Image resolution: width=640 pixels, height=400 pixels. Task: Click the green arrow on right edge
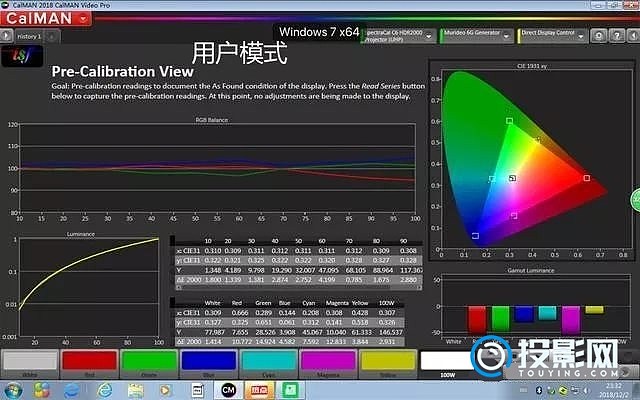point(634,197)
